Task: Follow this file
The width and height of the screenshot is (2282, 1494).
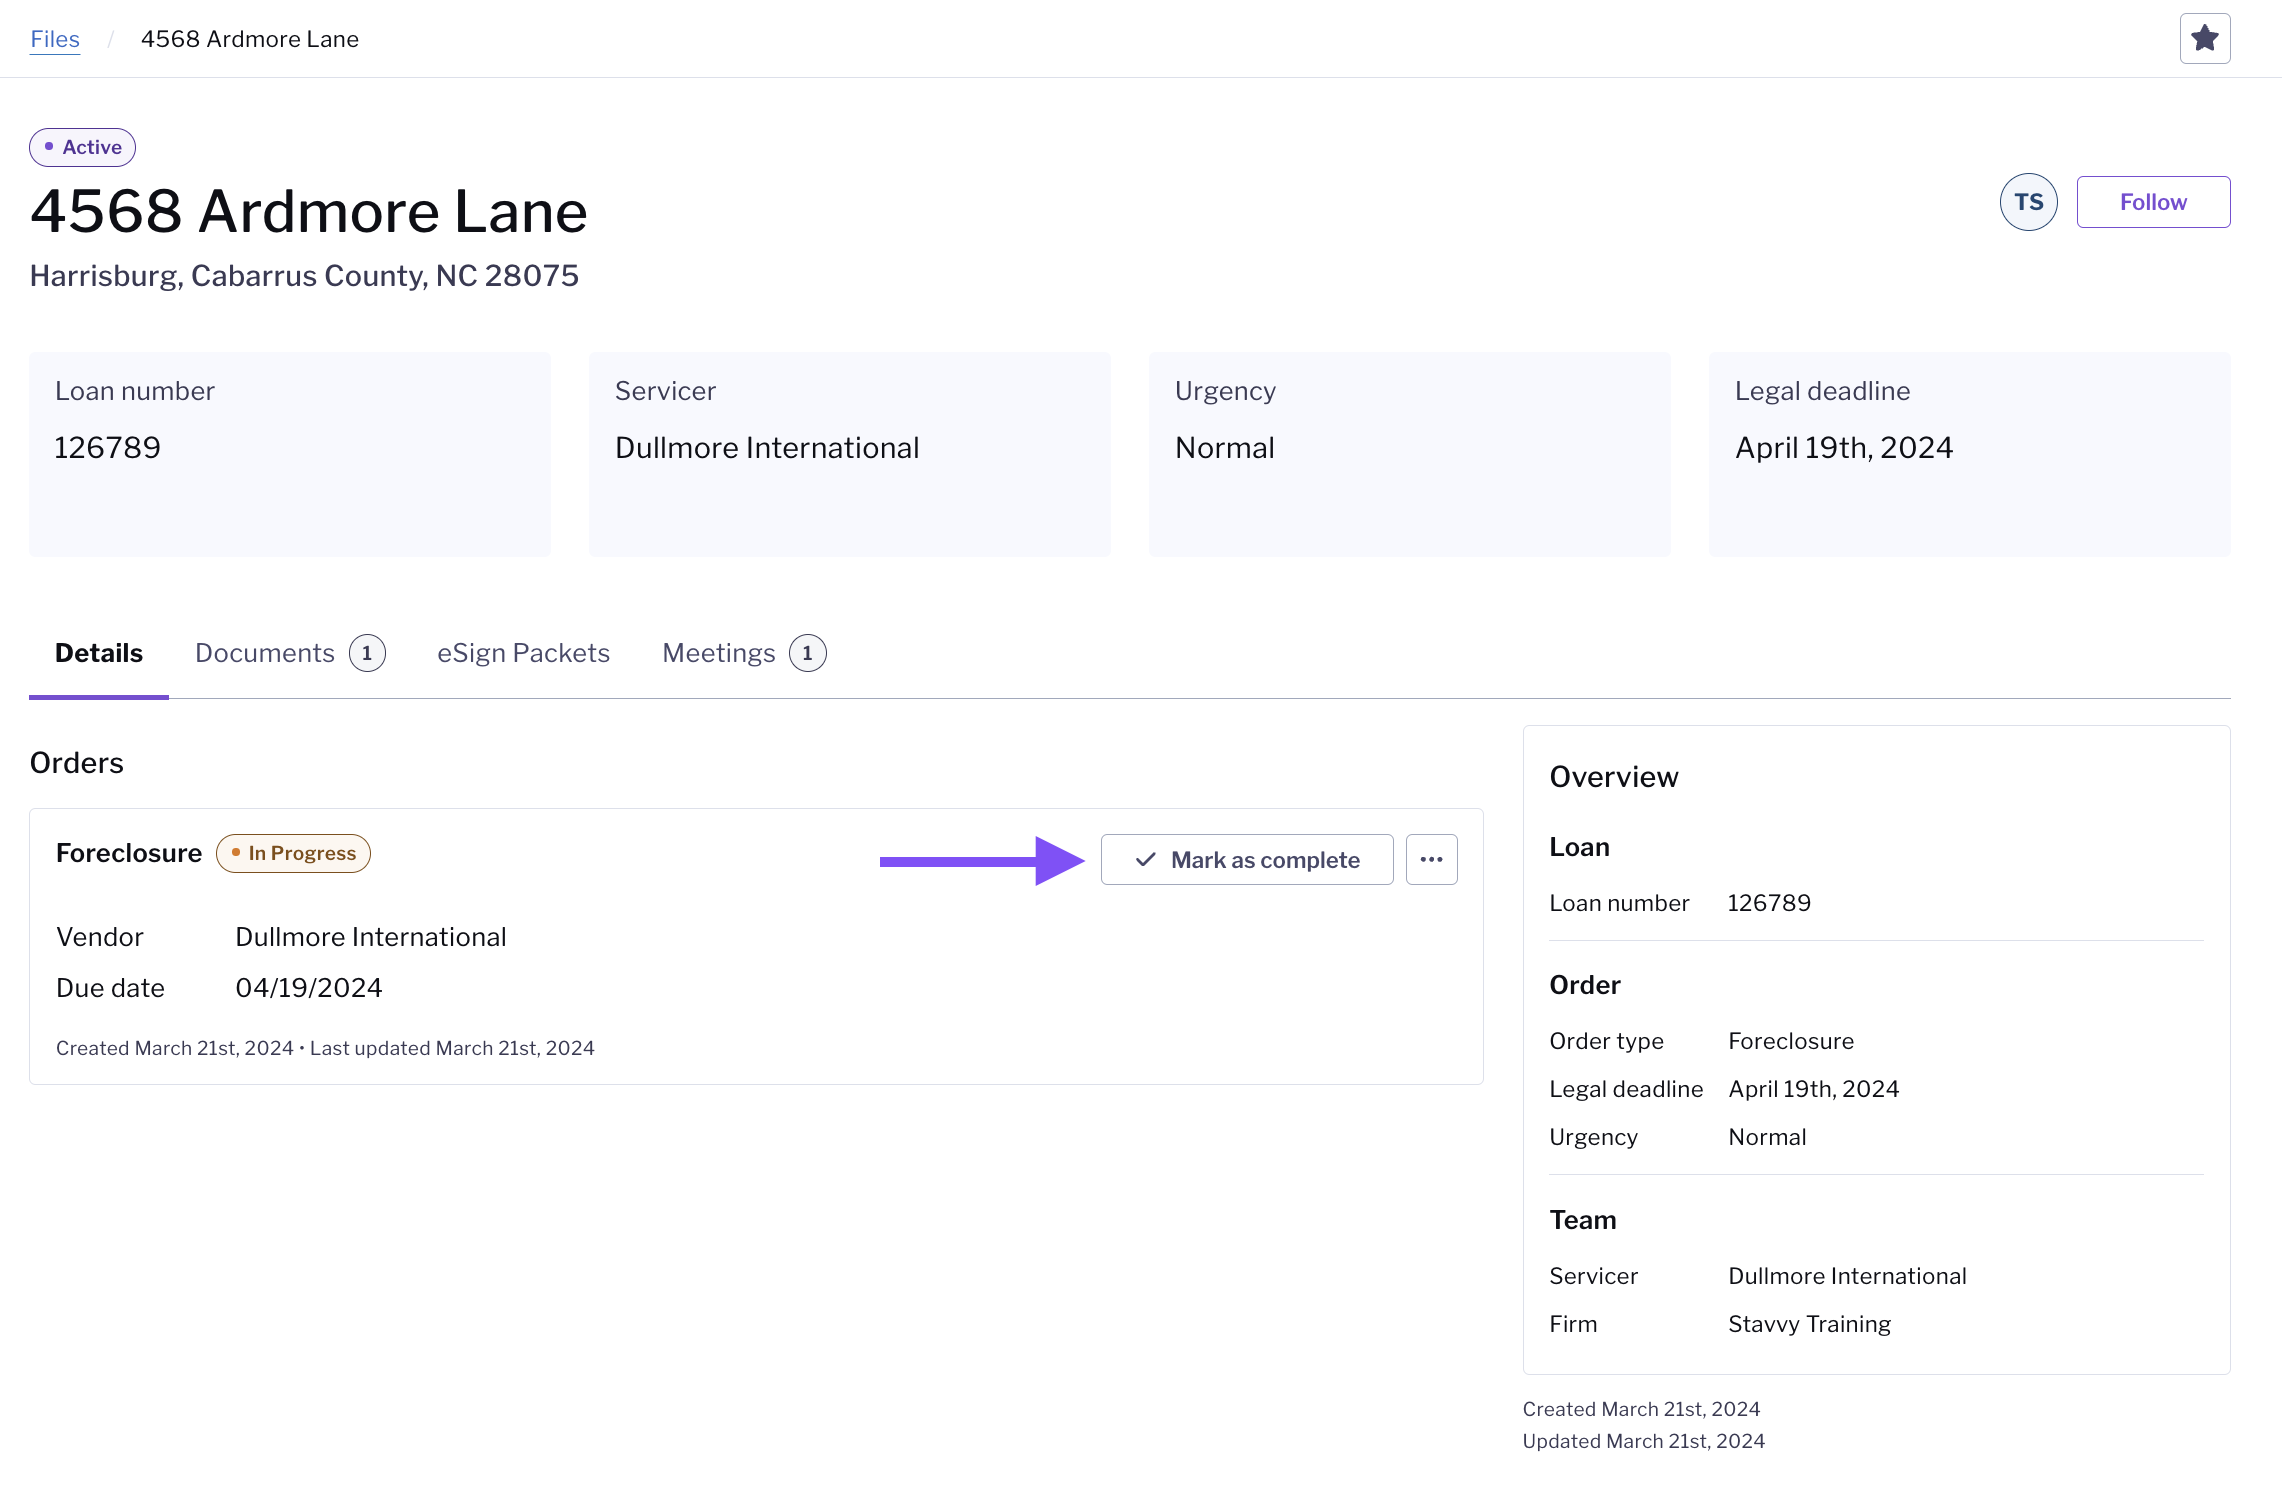Action: pos(2152,202)
